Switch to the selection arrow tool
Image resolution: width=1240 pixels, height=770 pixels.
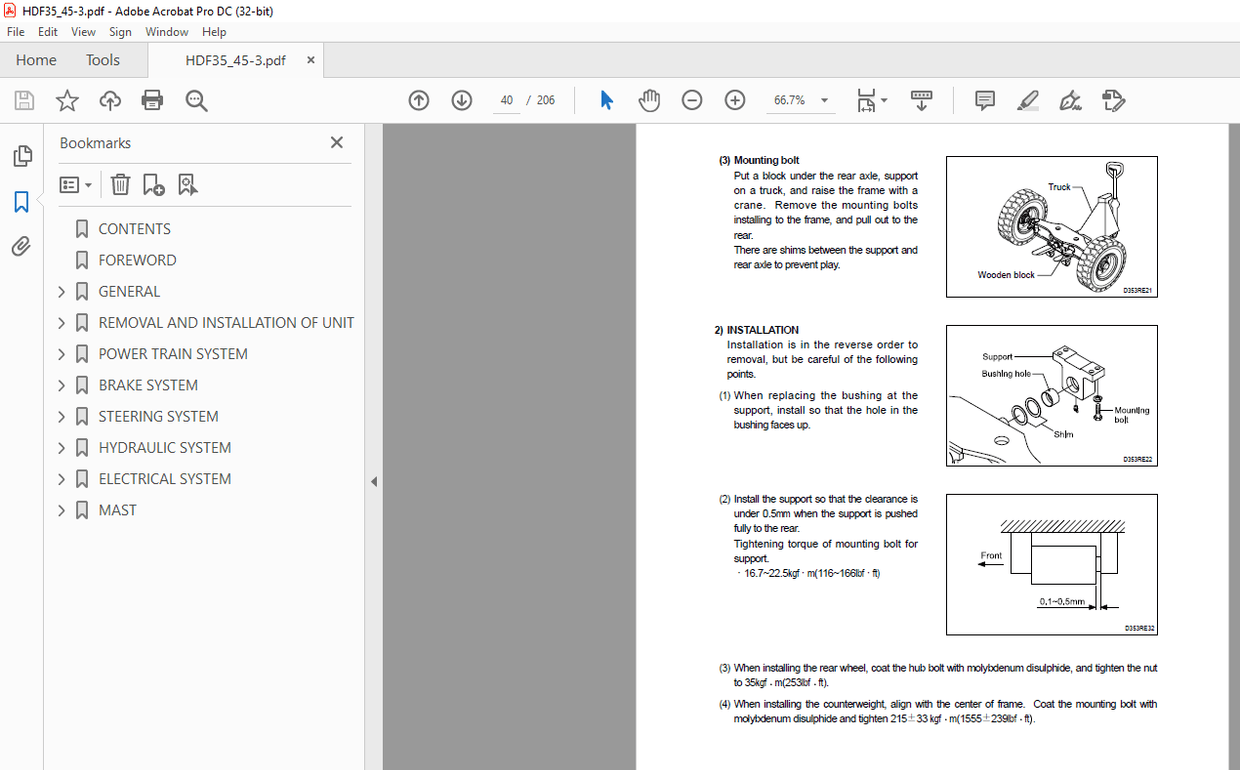point(605,100)
